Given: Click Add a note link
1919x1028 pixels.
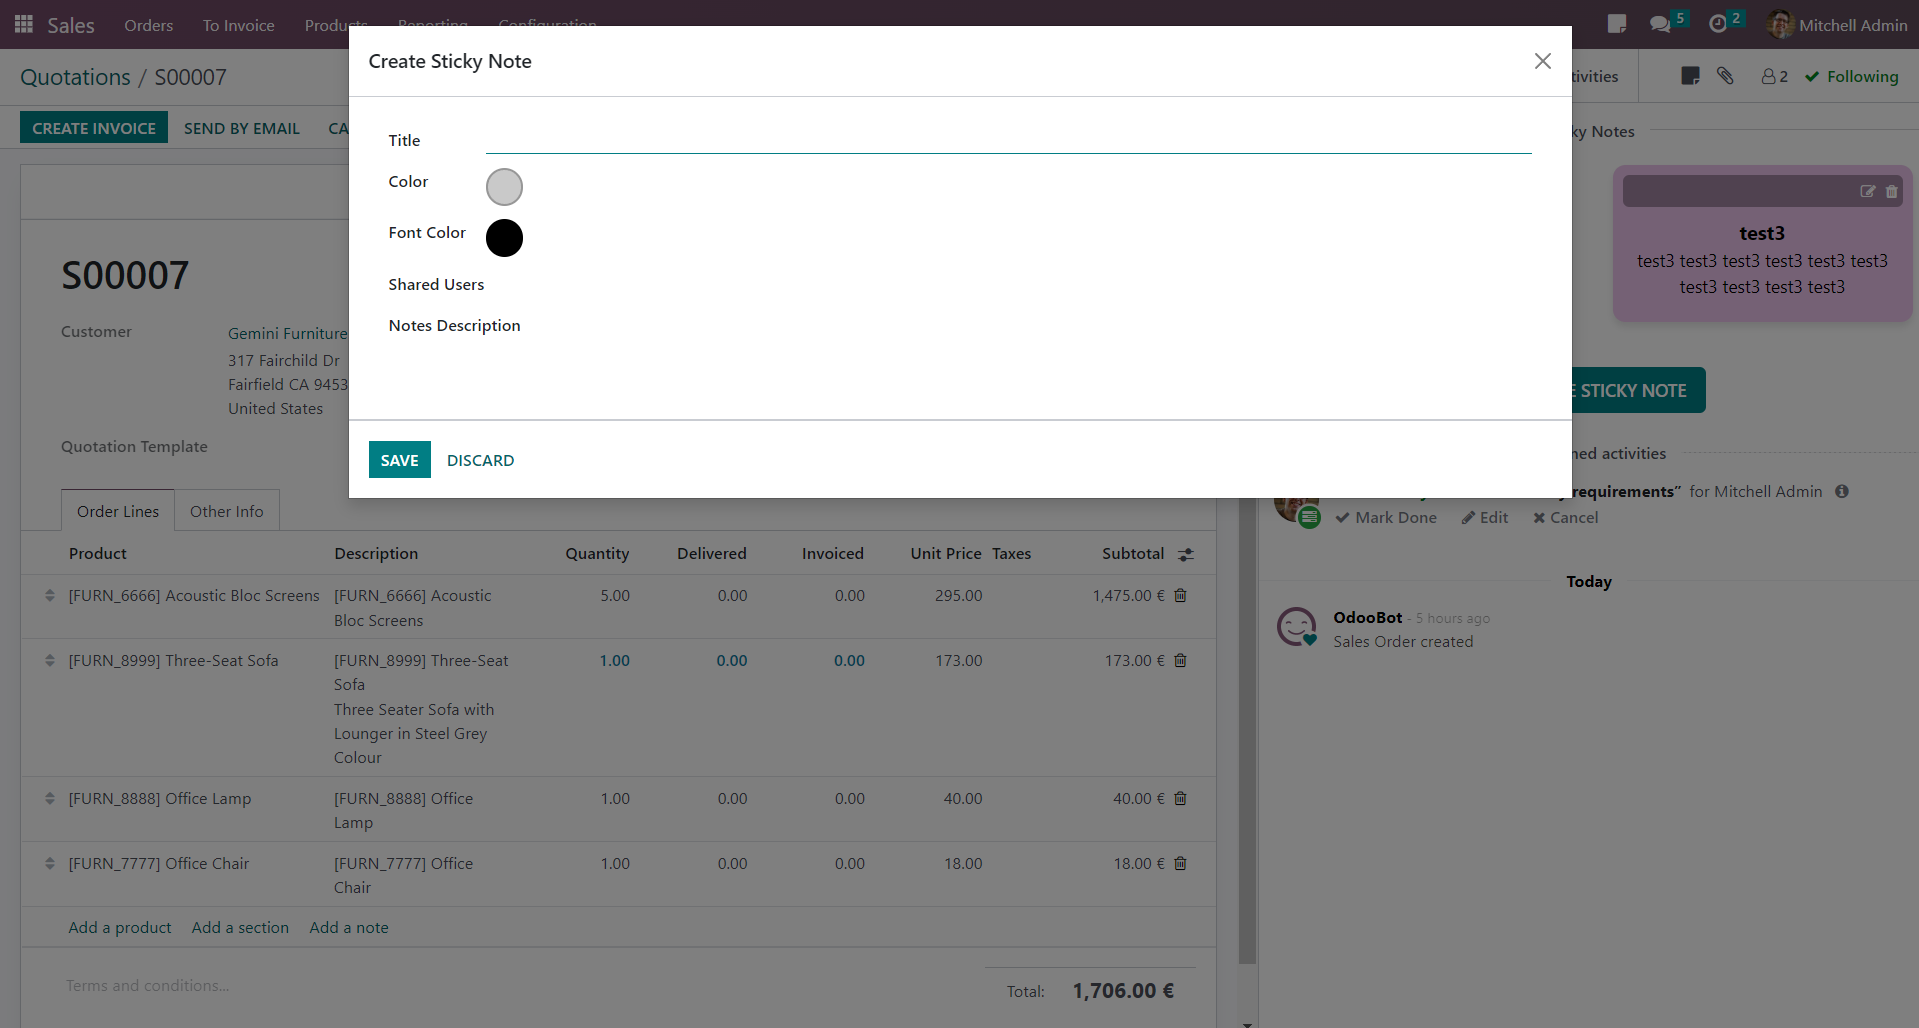Looking at the screenshot, I should pos(349,927).
